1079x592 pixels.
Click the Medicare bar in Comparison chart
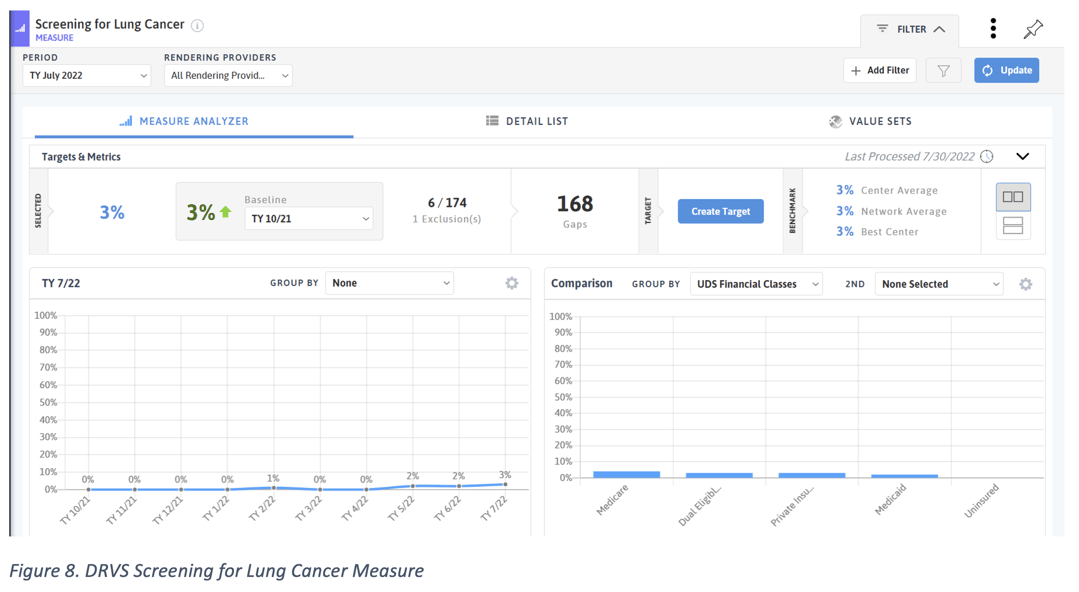click(626, 474)
